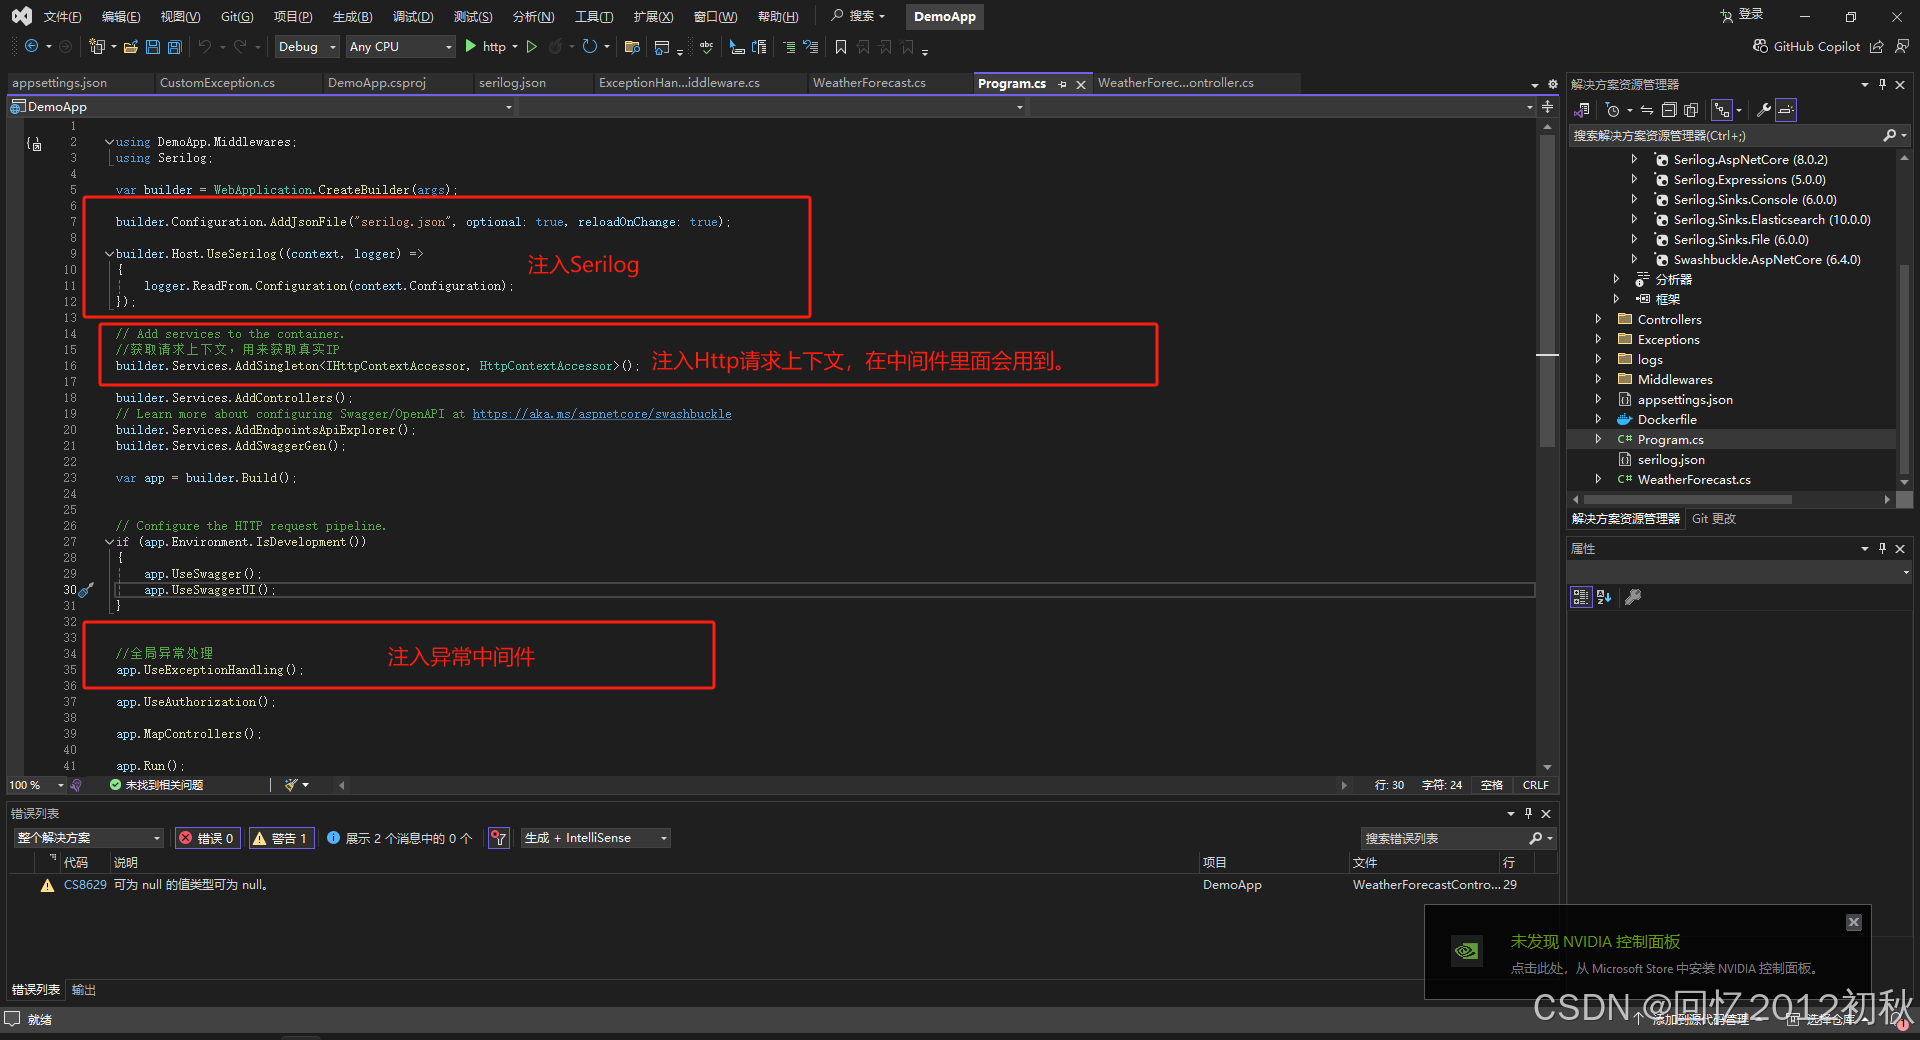The image size is (1920, 1040).
Task: Open the 生成 + IntelliSense dropdown
Action: coord(595,838)
